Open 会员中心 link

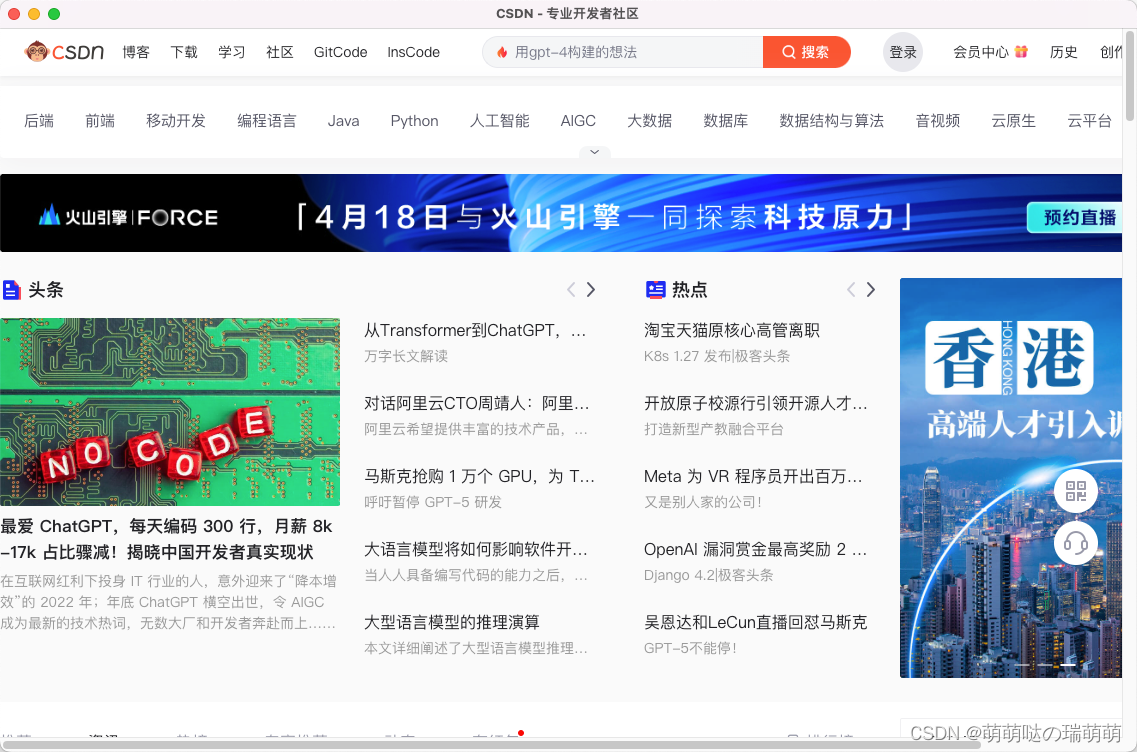click(x=980, y=52)
